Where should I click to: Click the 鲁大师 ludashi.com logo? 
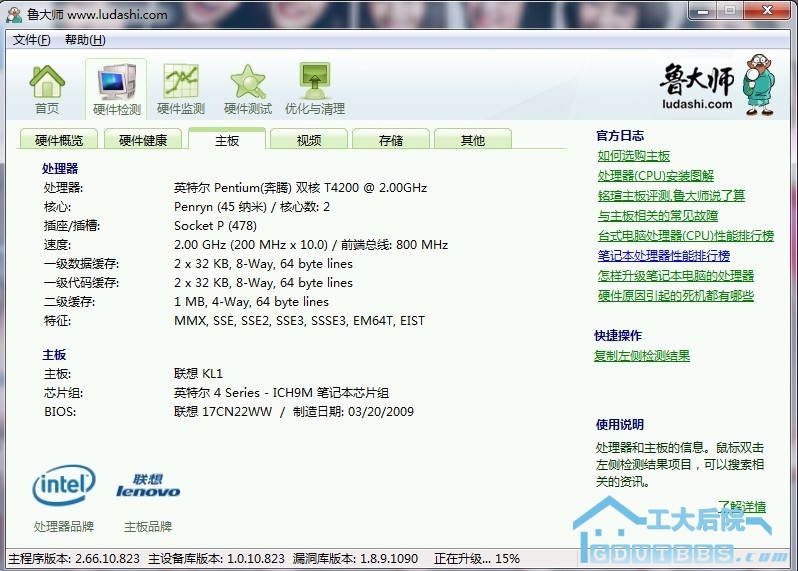click(x=718, y=84)
